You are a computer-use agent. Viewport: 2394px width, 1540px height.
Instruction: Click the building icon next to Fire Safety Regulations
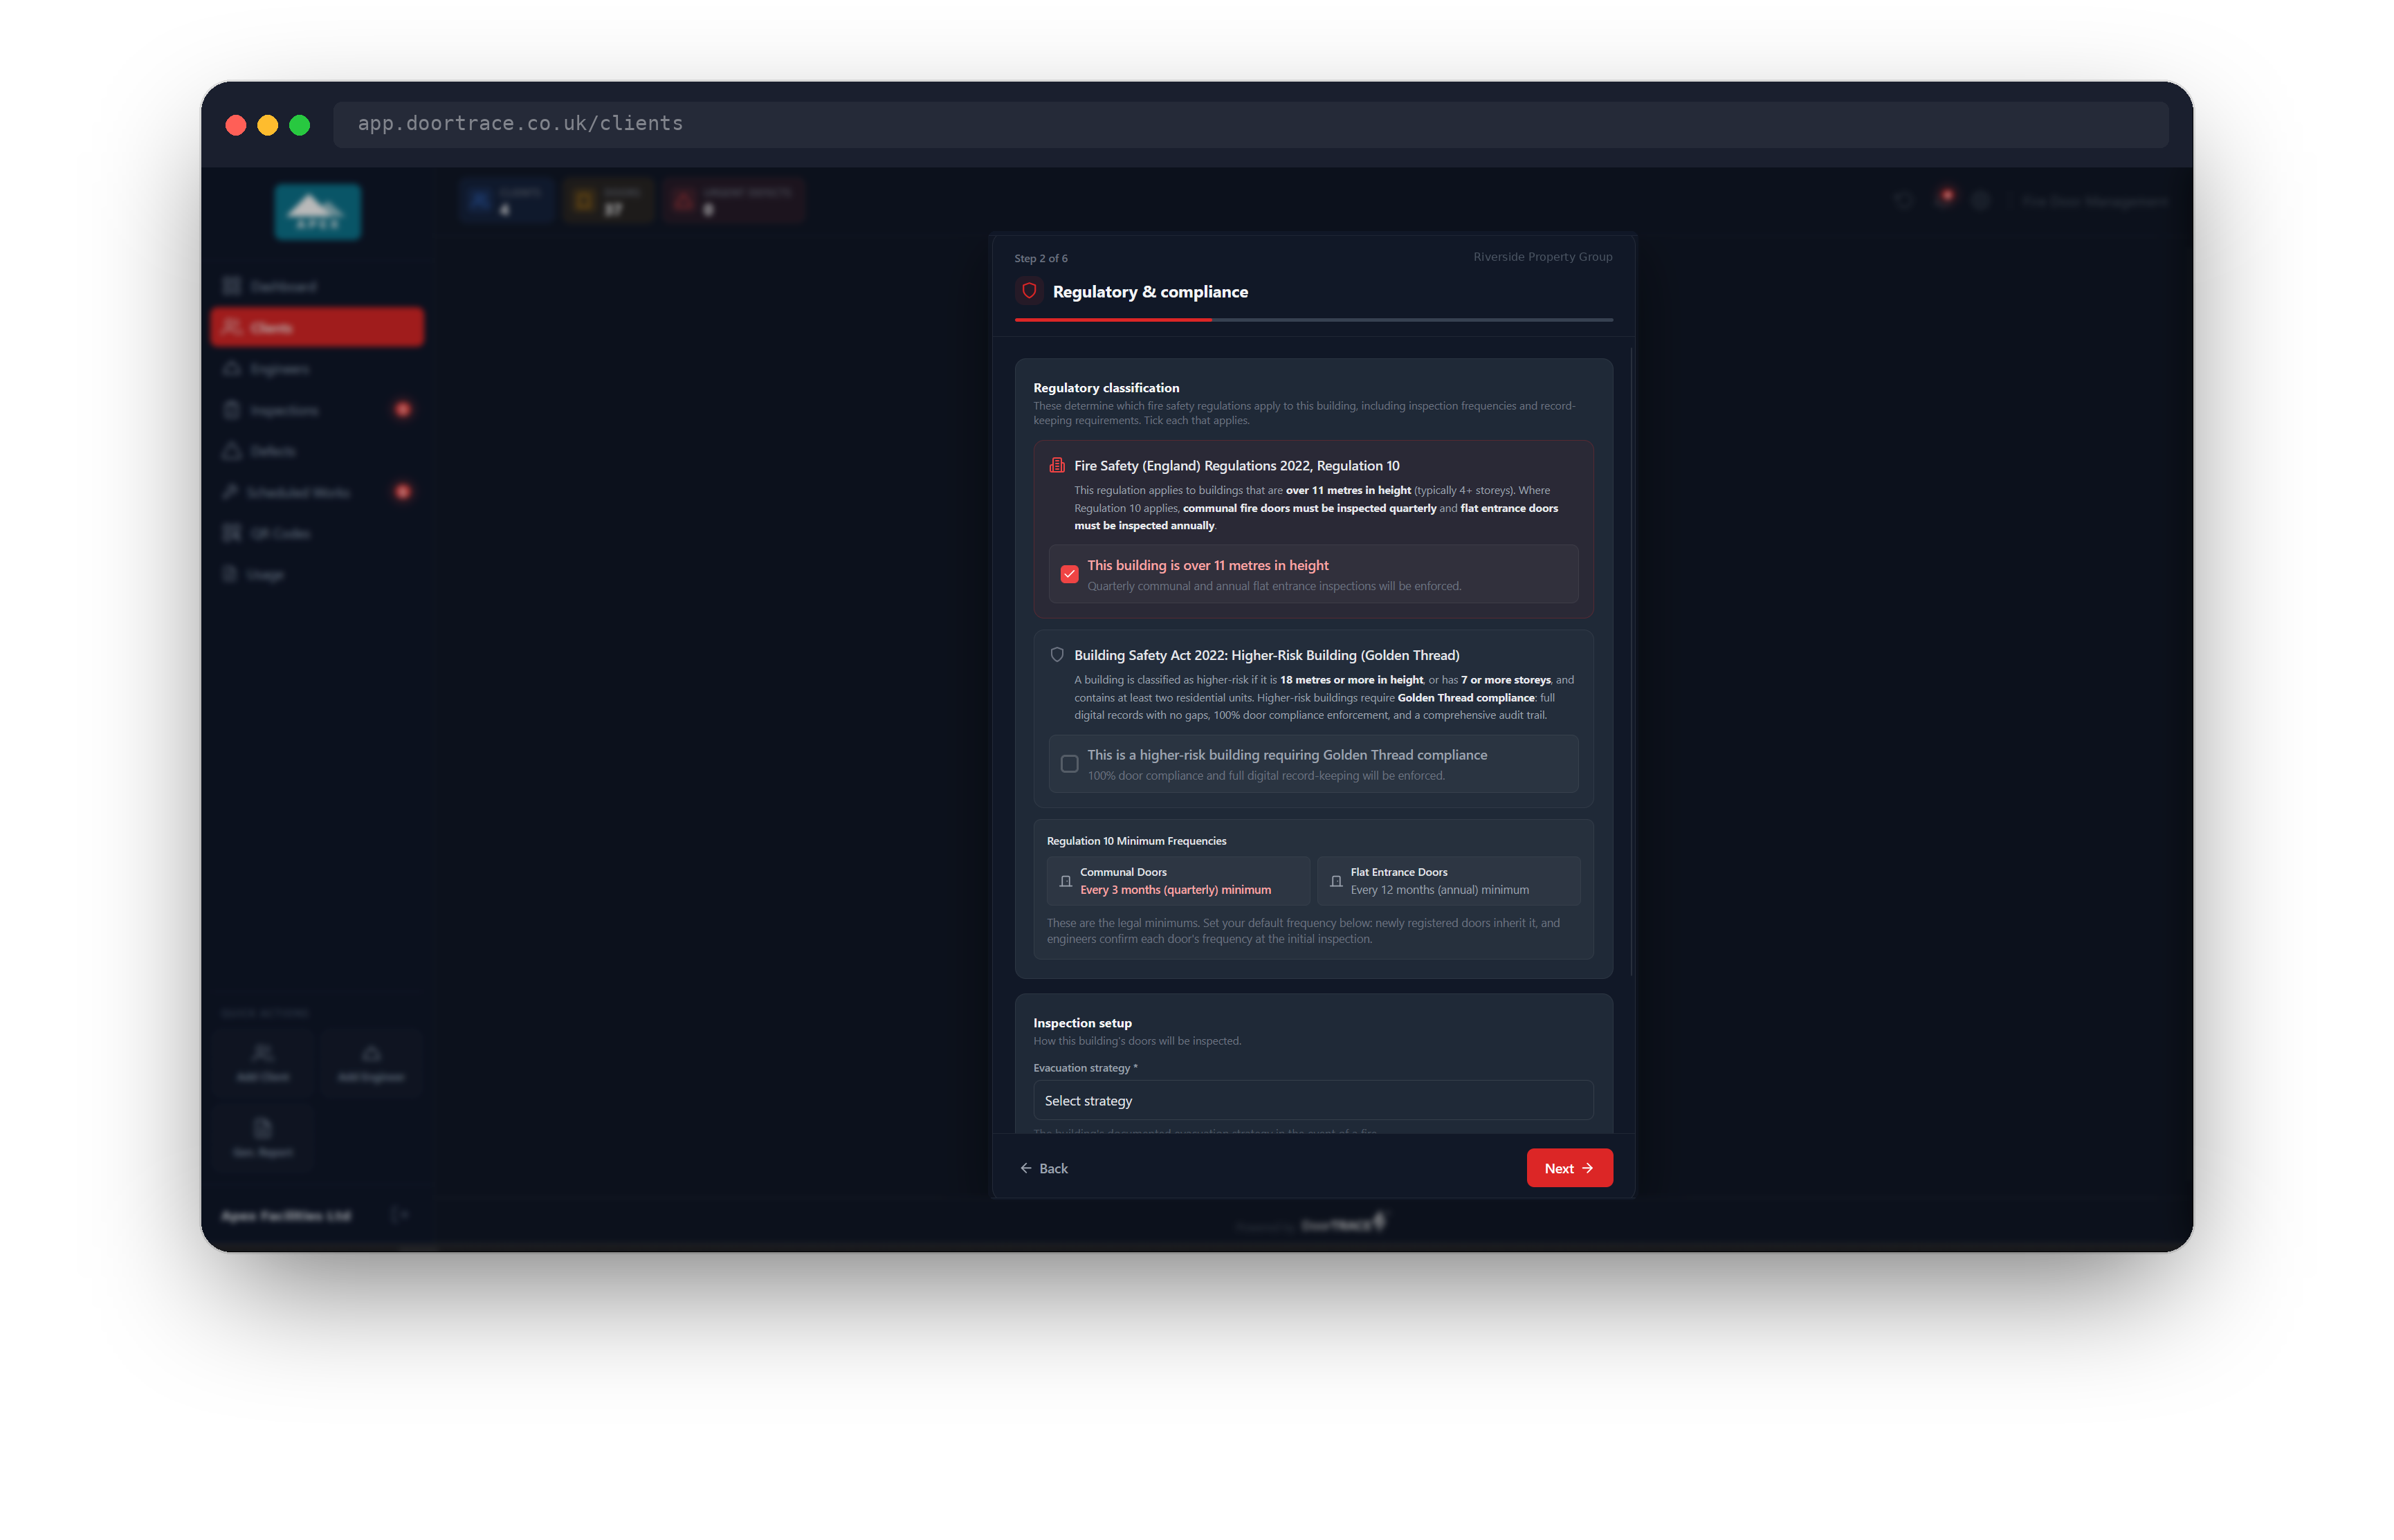pyautogui.click(x=1057, y=465)
